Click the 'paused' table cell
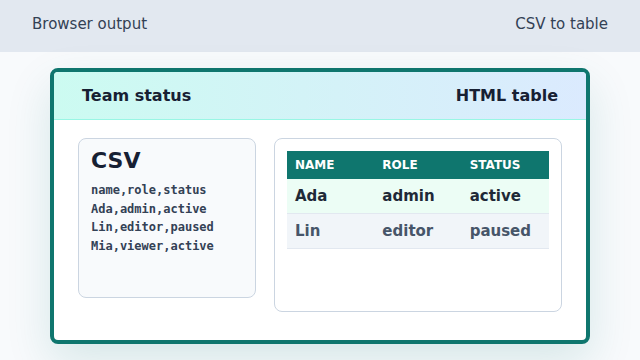This screenshot has width=640, height=360. (x=505, y=231)
